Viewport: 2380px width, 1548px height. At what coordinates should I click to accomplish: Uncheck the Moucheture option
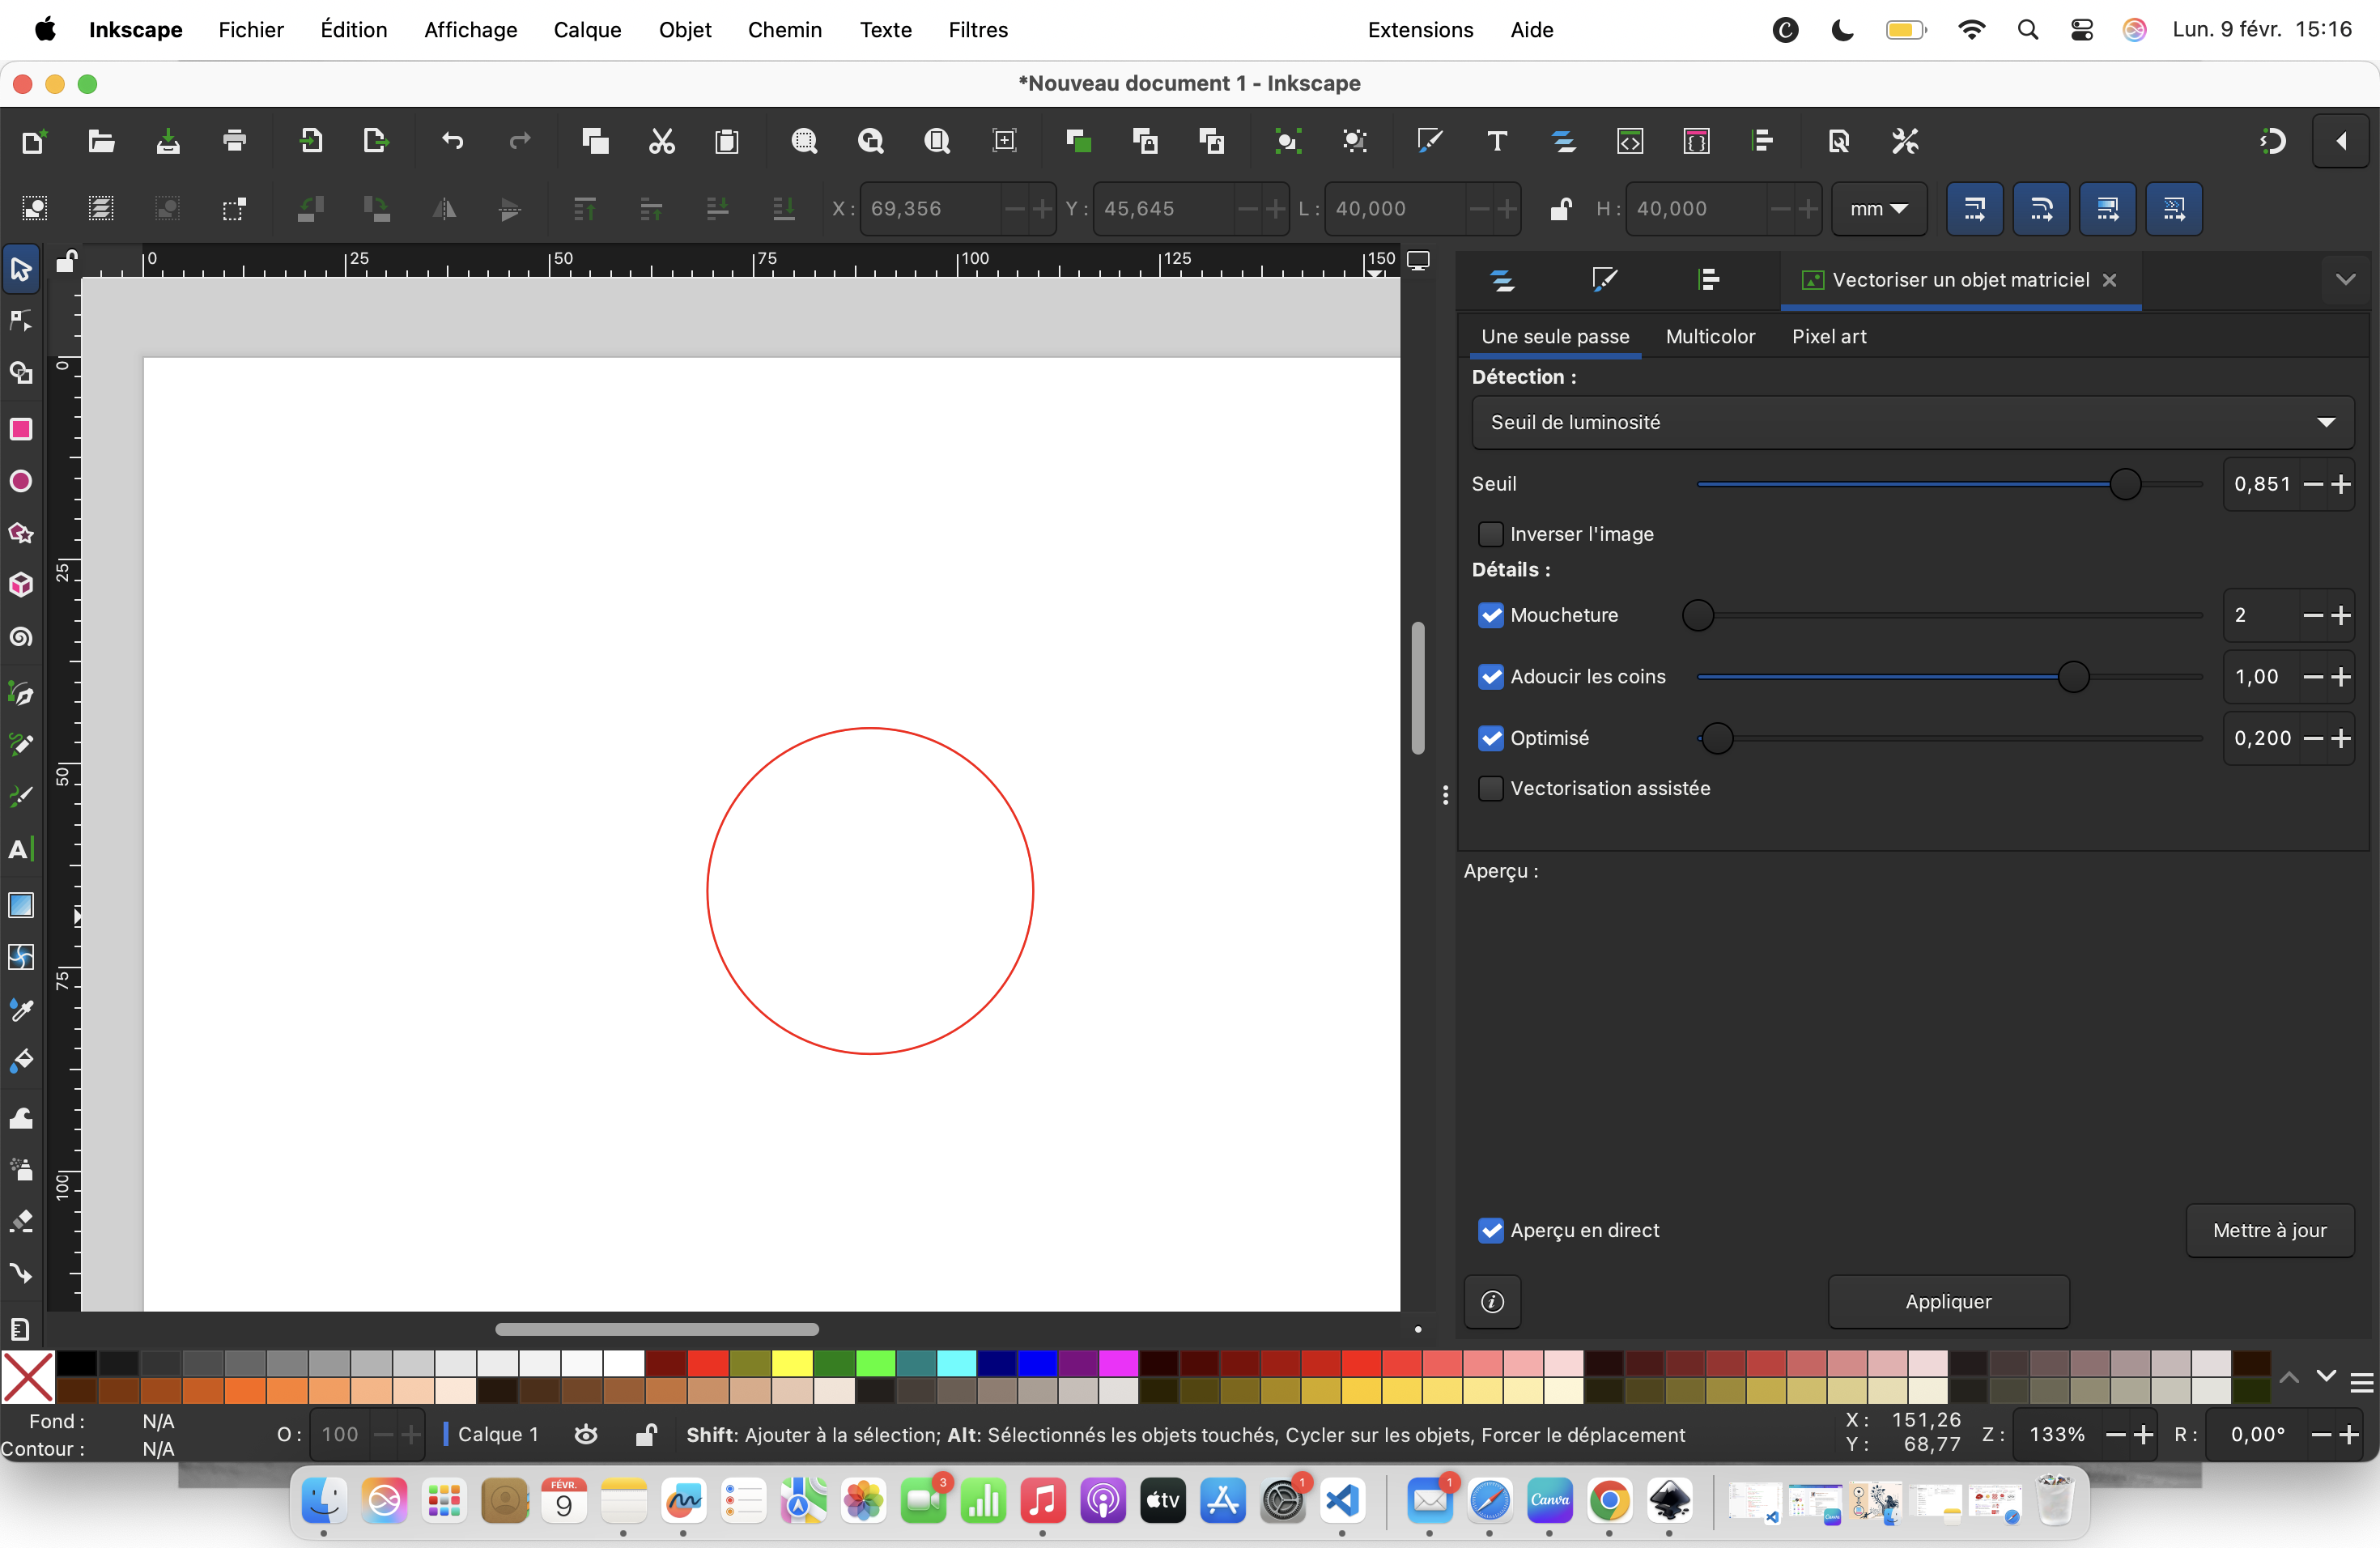pyautogui.click(x=1490, y=615)
